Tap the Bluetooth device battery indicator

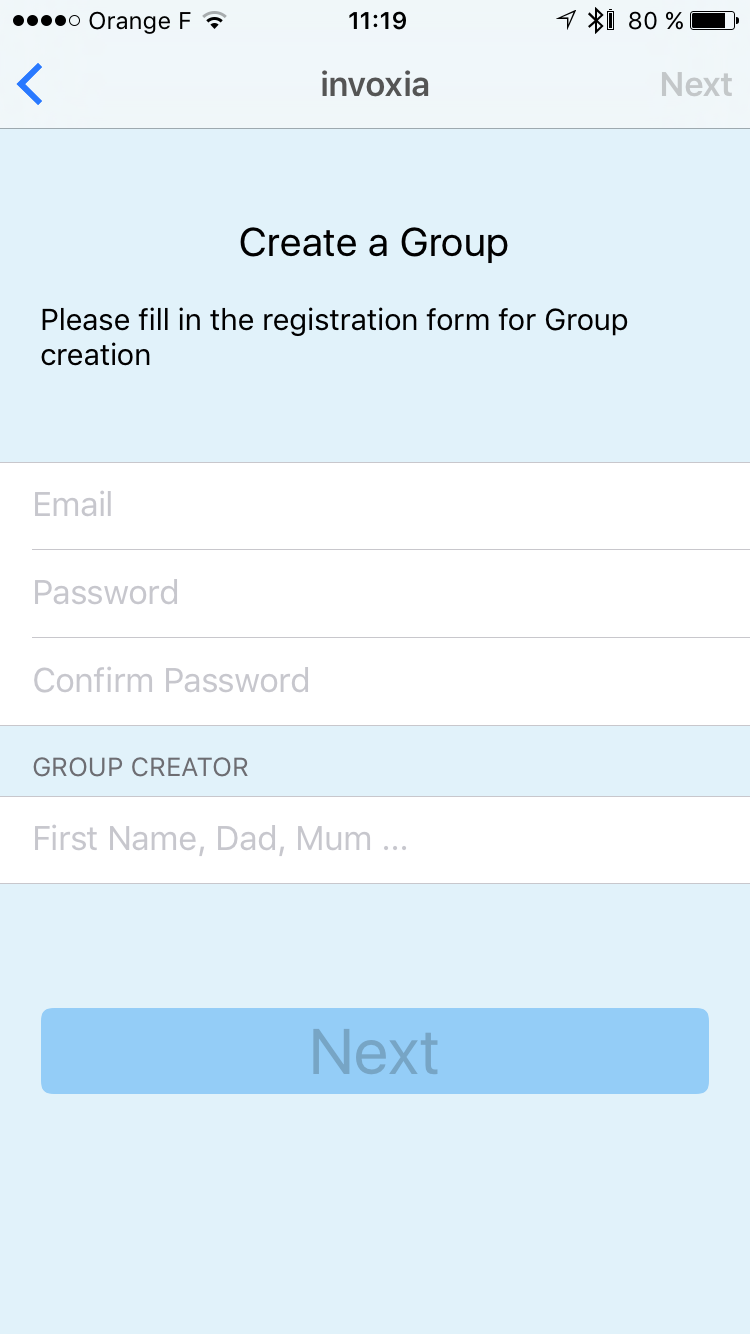(x=610, y=20)
